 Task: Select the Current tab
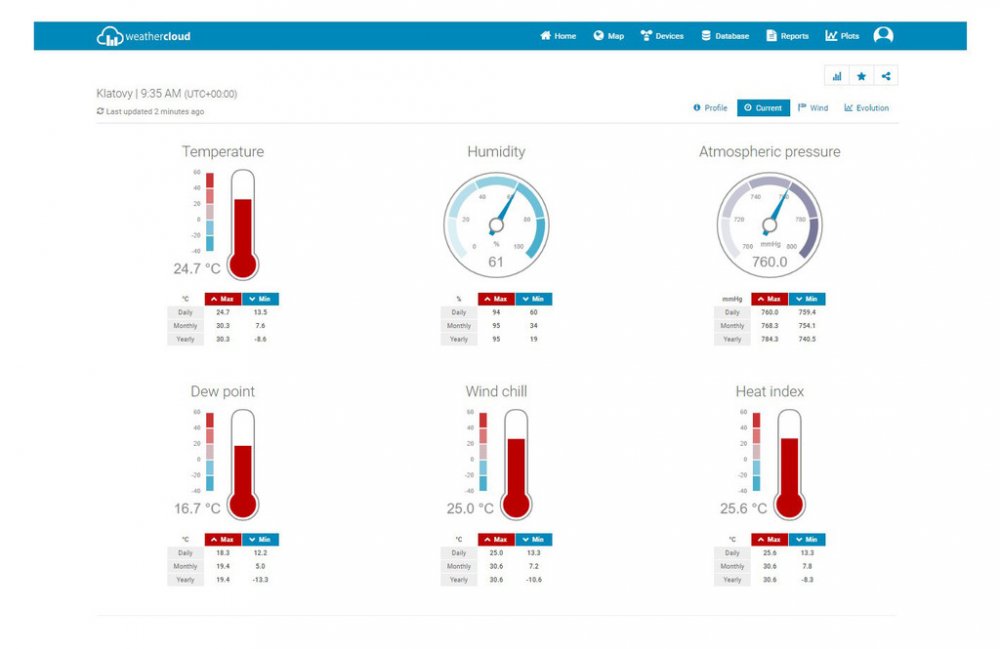point(763,108)
